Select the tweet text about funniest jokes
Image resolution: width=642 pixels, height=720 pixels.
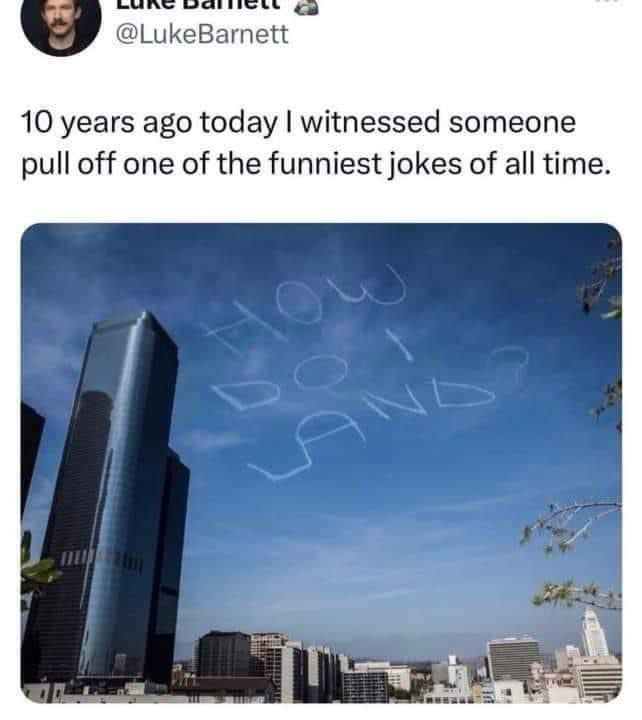pos(316,143)
